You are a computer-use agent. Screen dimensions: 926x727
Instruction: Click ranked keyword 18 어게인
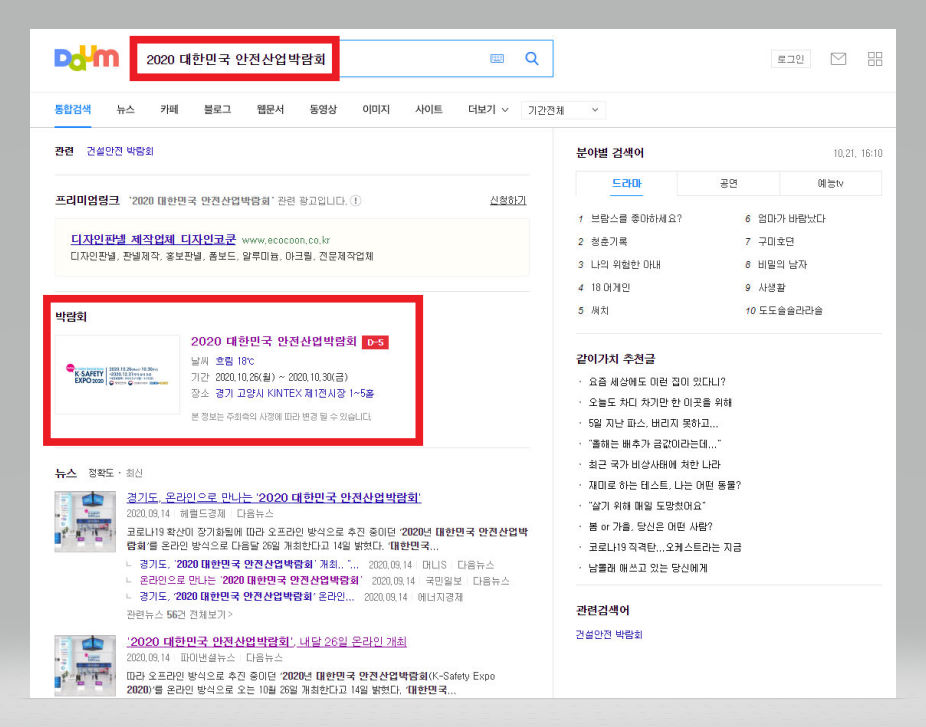point(610,288)
